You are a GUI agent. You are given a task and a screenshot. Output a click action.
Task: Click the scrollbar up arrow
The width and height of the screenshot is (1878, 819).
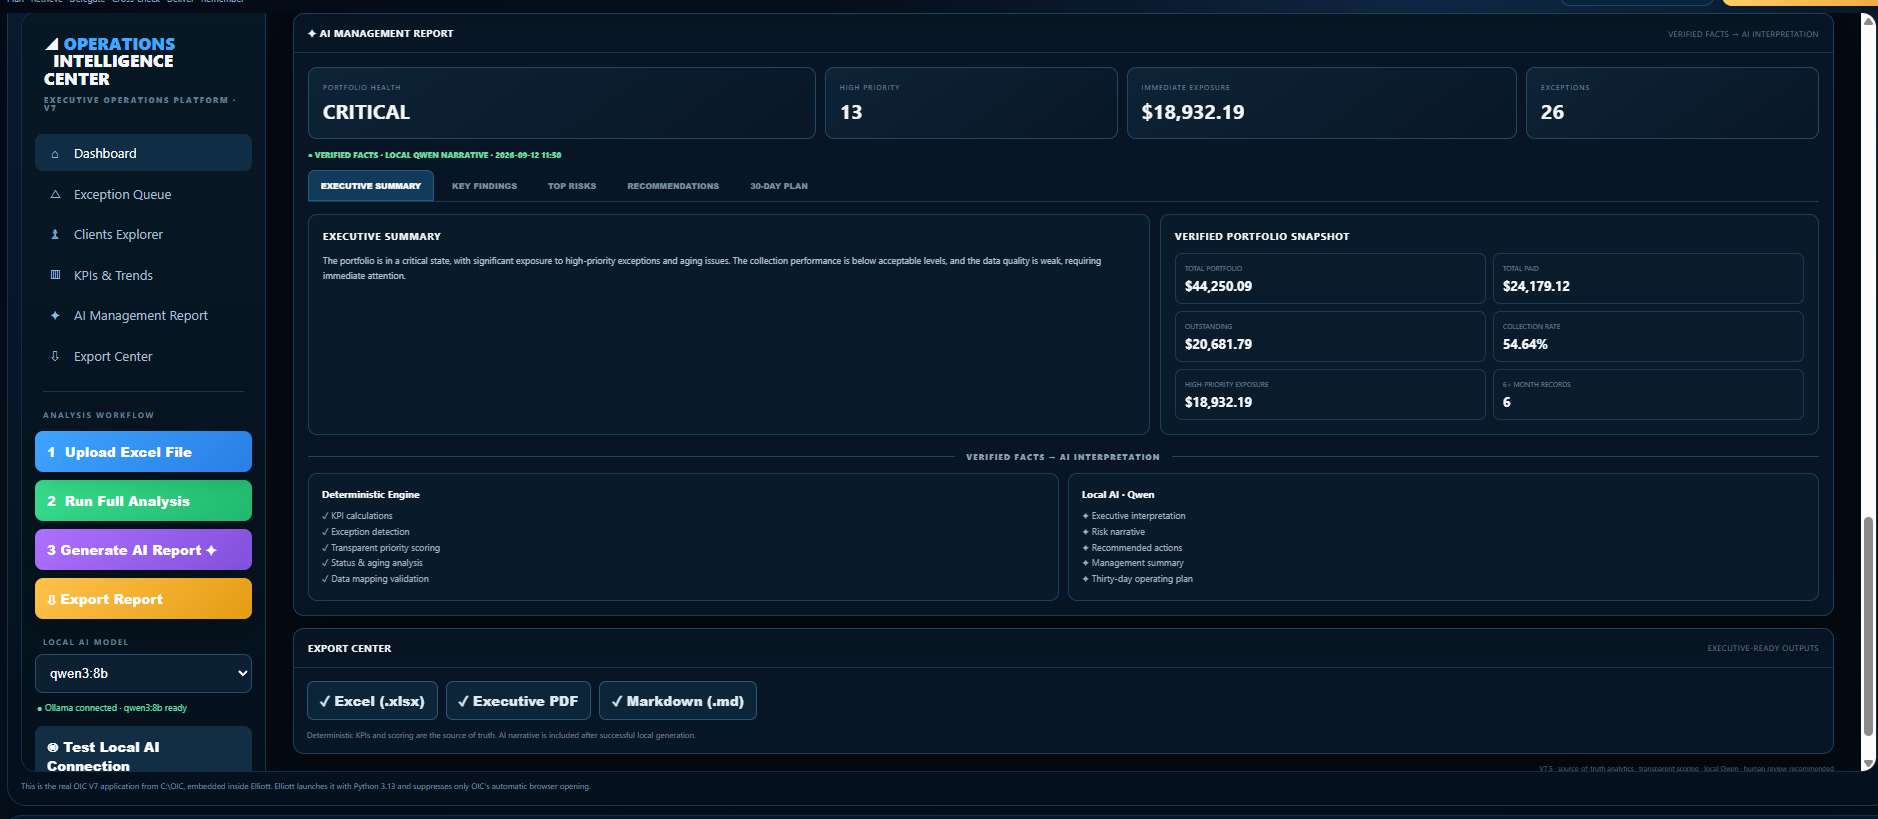[1868, 20]
